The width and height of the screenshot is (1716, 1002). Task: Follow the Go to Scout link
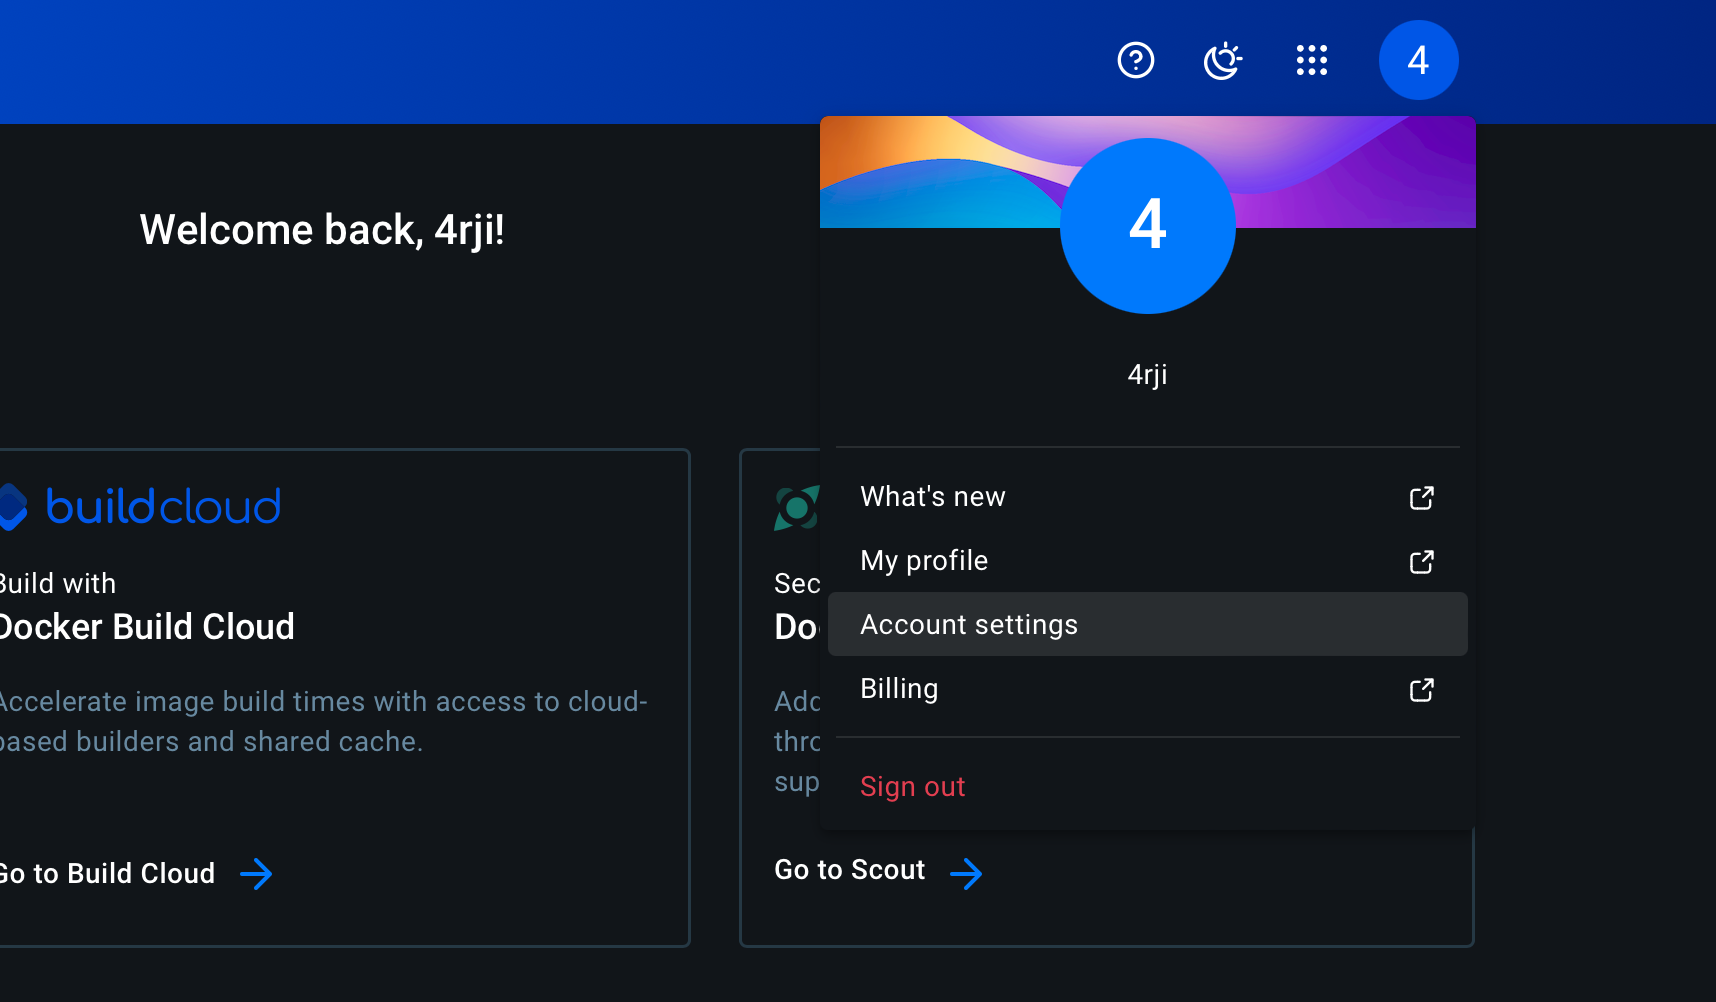coord(850,870)
